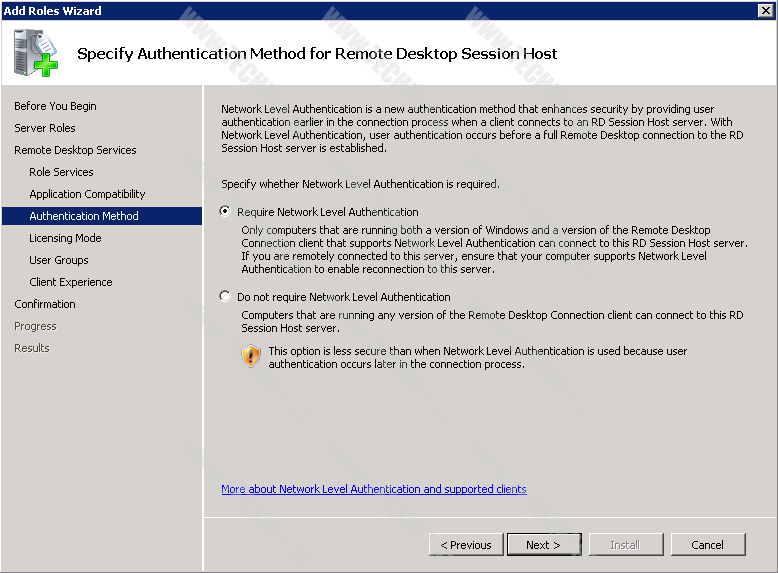Screen dimensions: 778x573
Task: Open the Server Roles step
Action: click(45, 128)
